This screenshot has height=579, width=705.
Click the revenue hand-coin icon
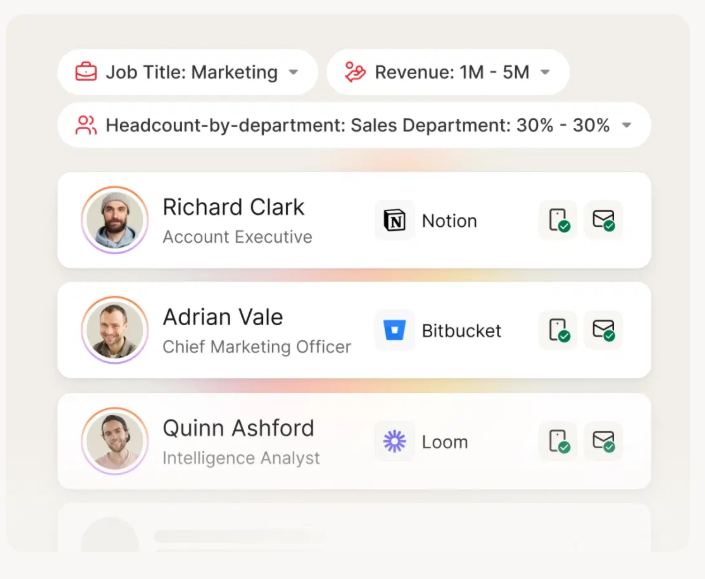point(355,72)
